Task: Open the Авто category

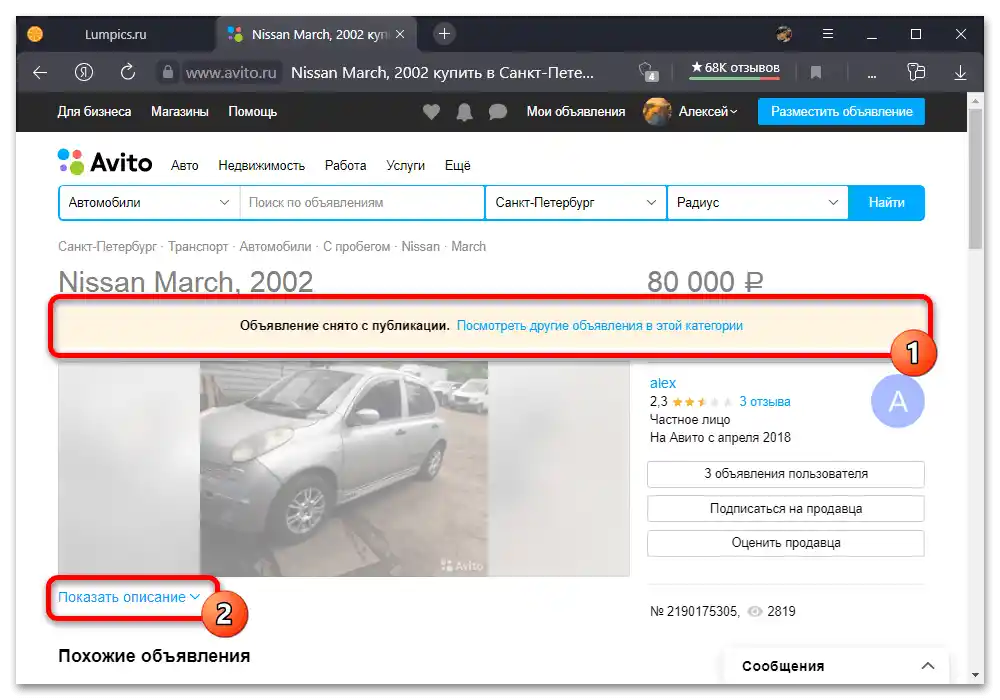Action: [184, 166]
